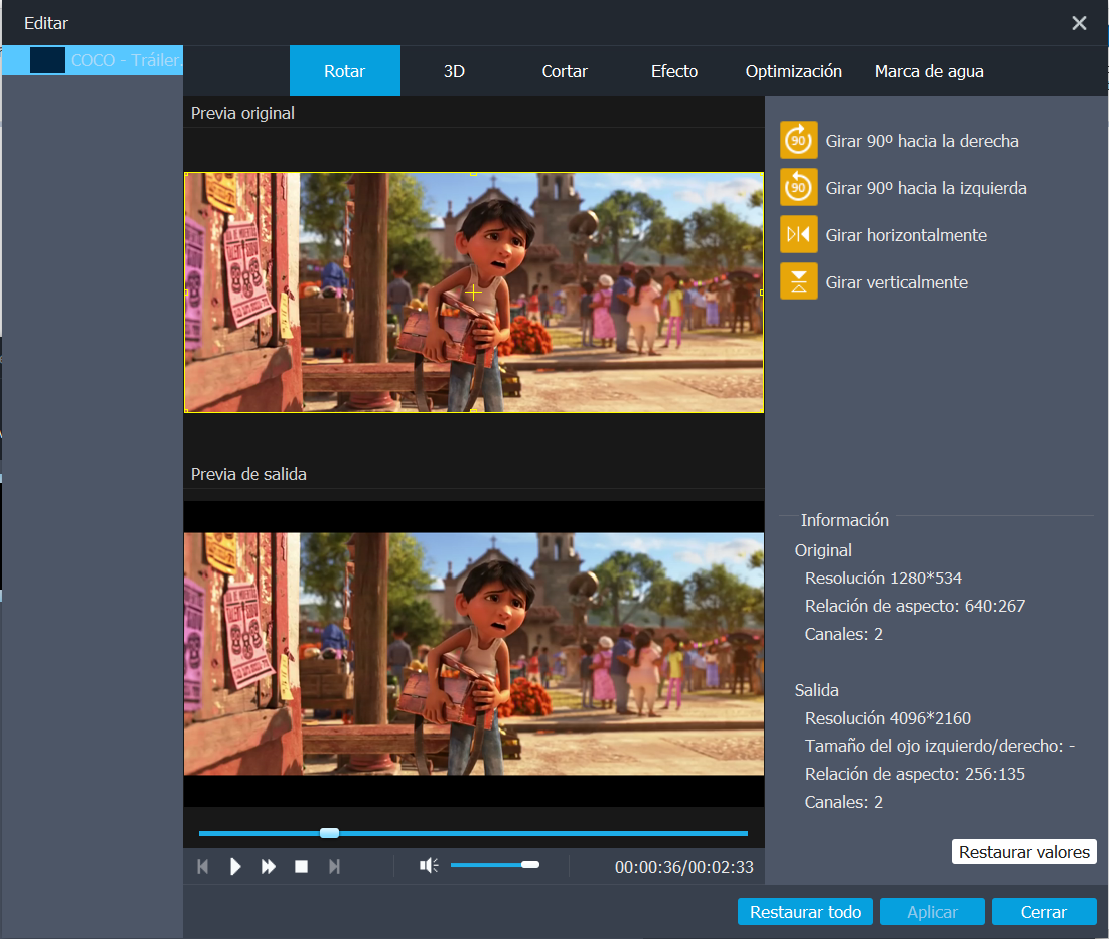This screenshot has width=1109, height=939.
Task: Open the 3D tab
Action: [454, 71]
